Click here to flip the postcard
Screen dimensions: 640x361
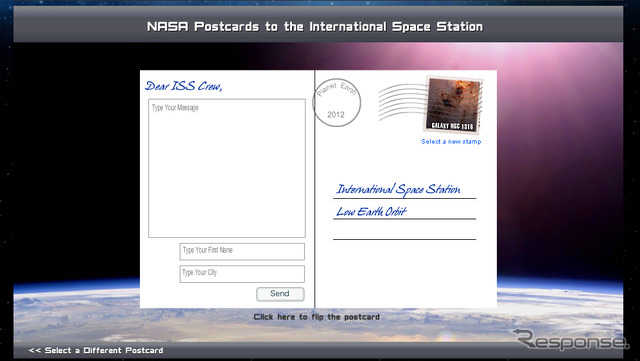317,317
